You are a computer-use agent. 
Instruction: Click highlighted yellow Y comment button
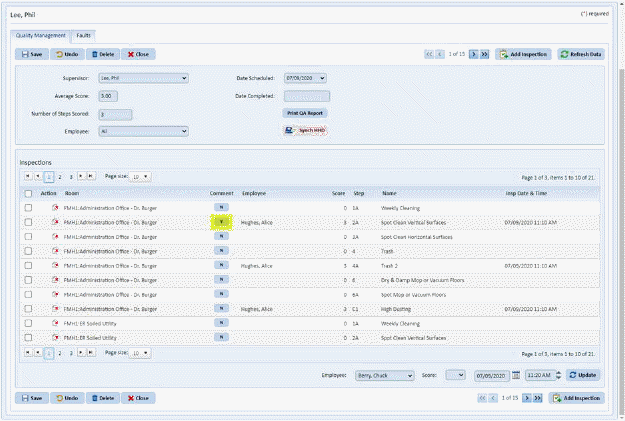(219, 222)
